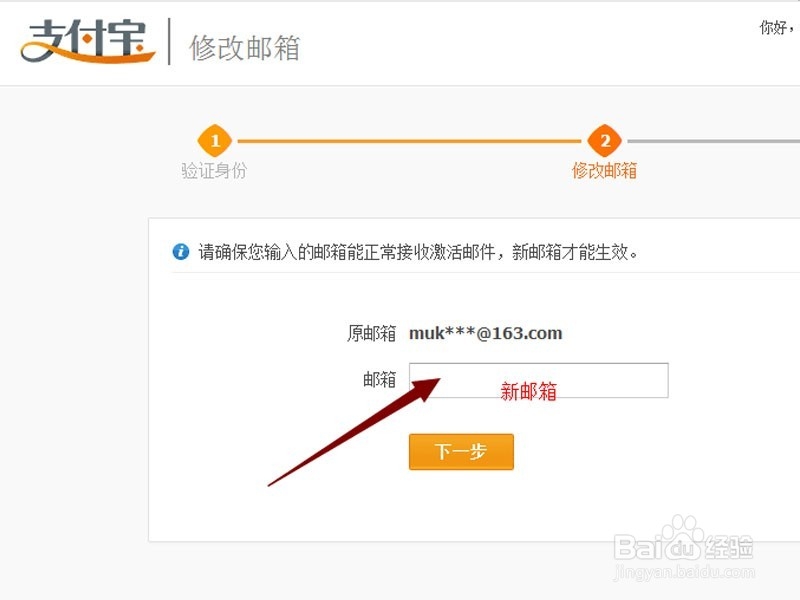Viewport: 800px width, 600px height.
Task: Click the step 1 diamond icon
Action: (215, 140)
